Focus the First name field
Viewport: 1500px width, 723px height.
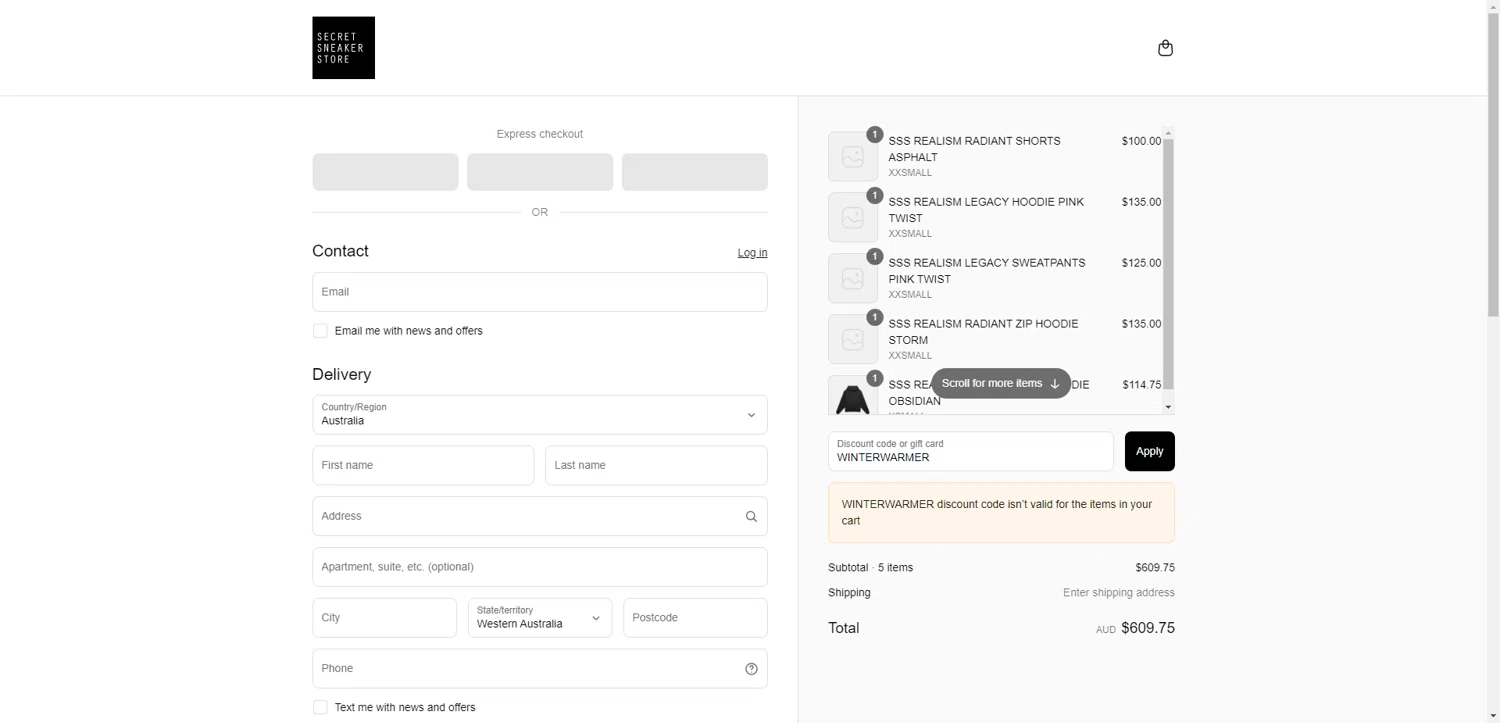[x=423, y=465]
